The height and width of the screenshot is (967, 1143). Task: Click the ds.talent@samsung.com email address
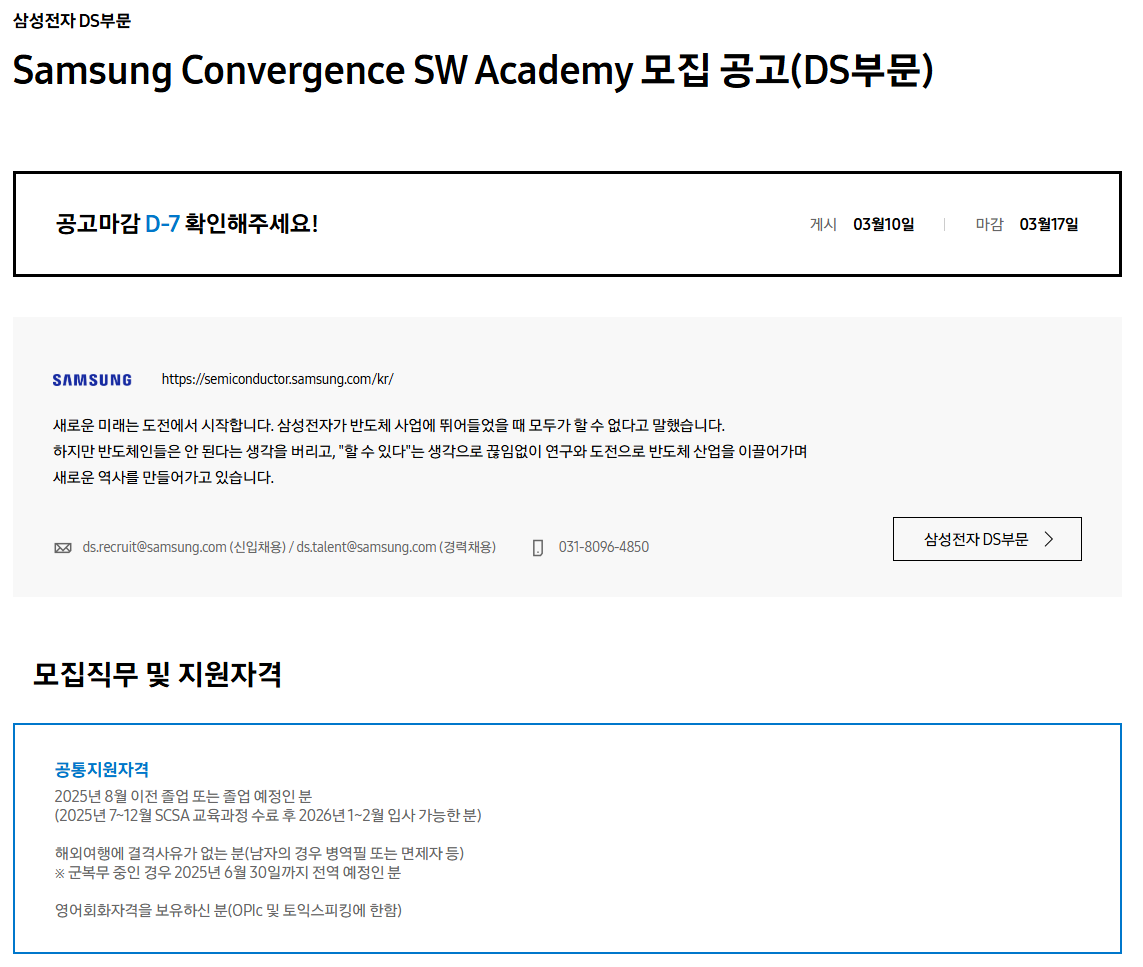(366, 547)
